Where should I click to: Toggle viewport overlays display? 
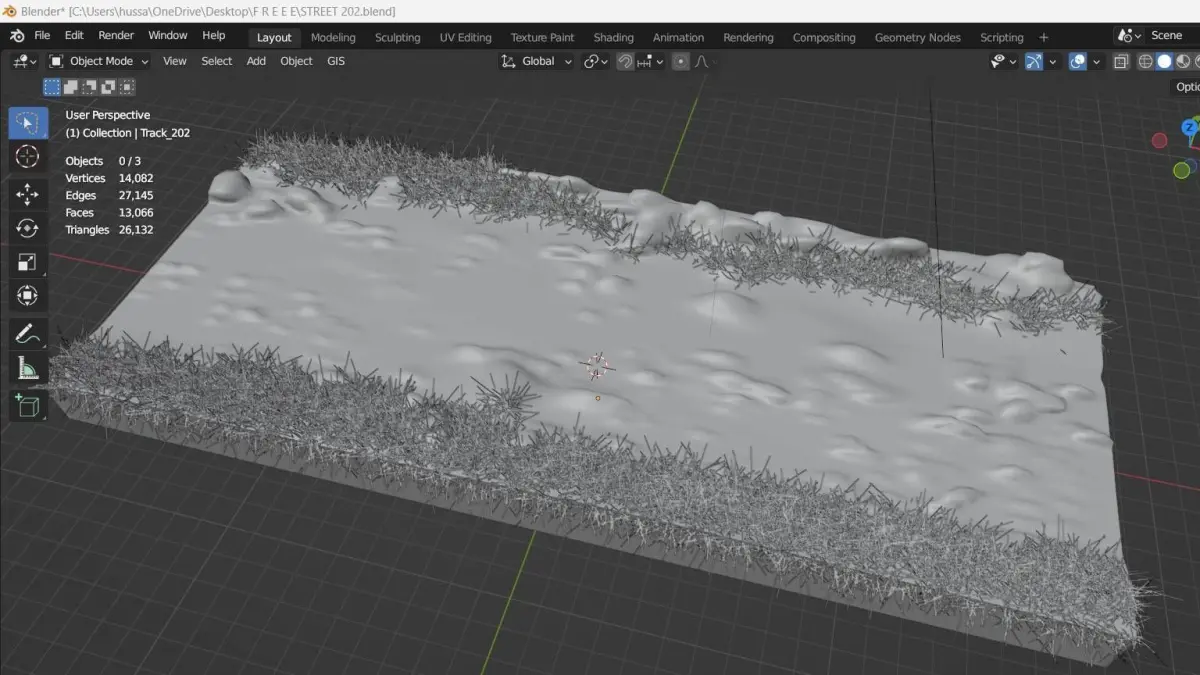coord(1078,62)
